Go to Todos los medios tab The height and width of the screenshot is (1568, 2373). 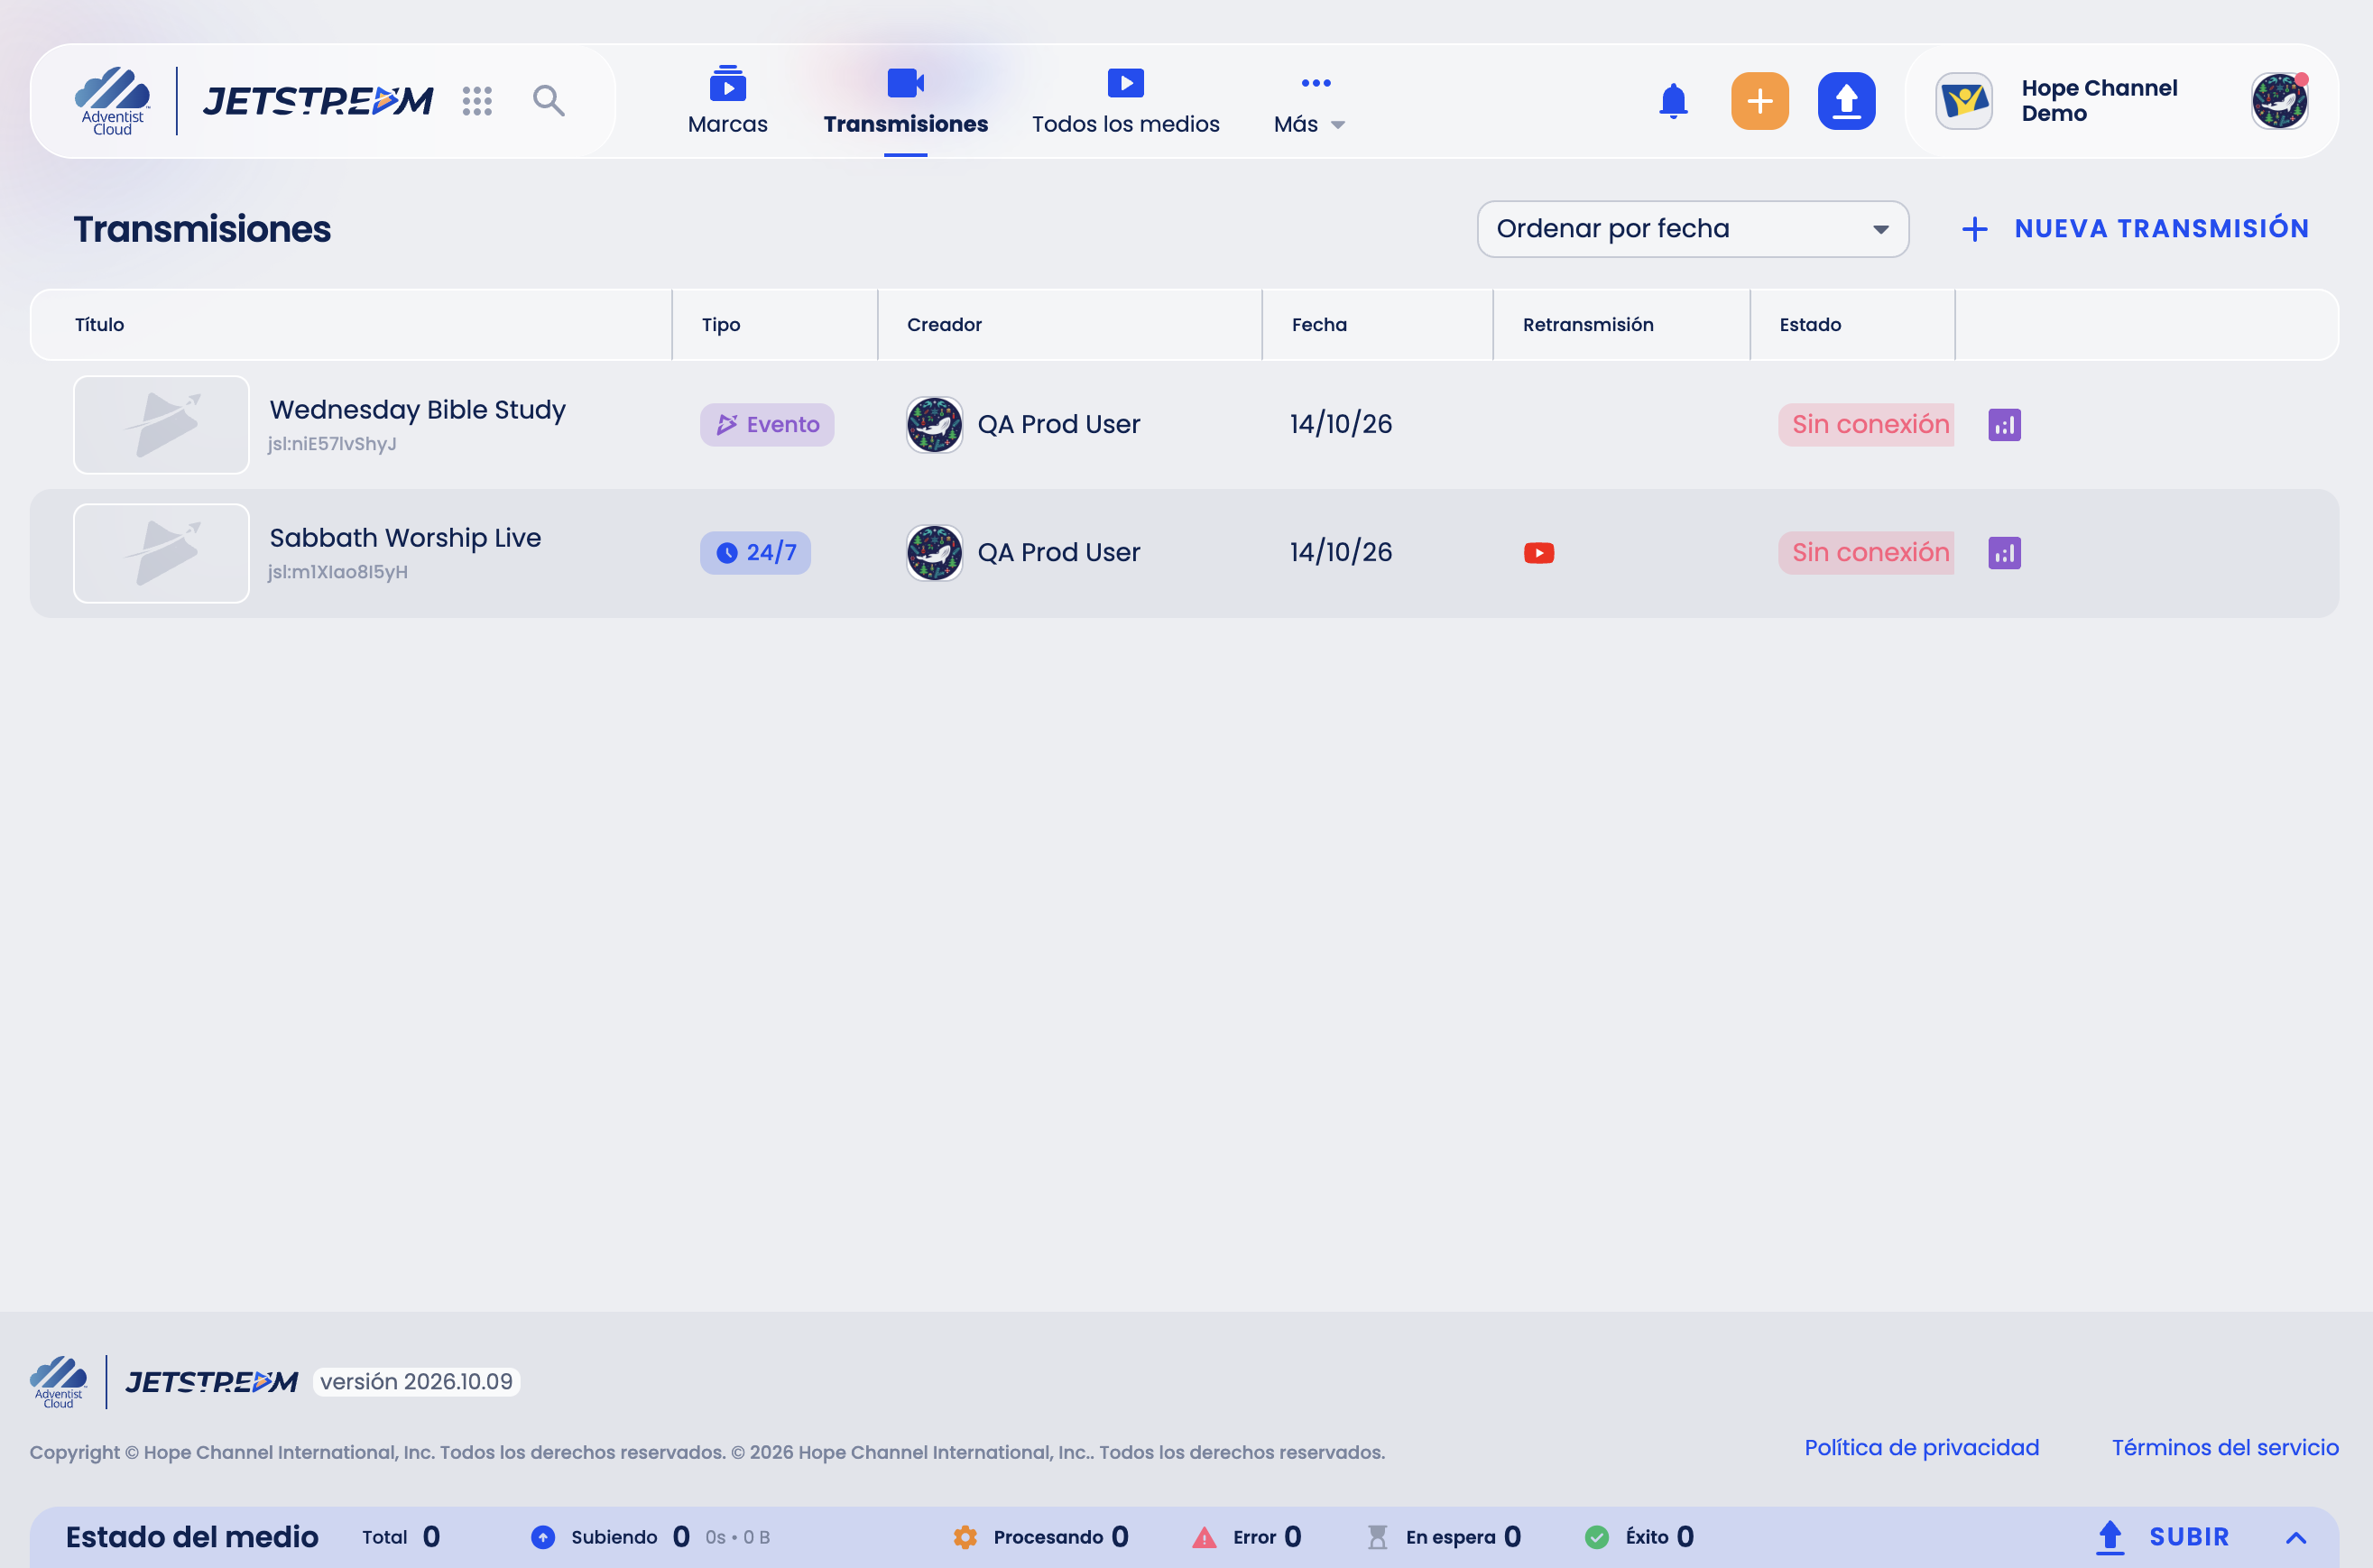(x=1125, y=101)
